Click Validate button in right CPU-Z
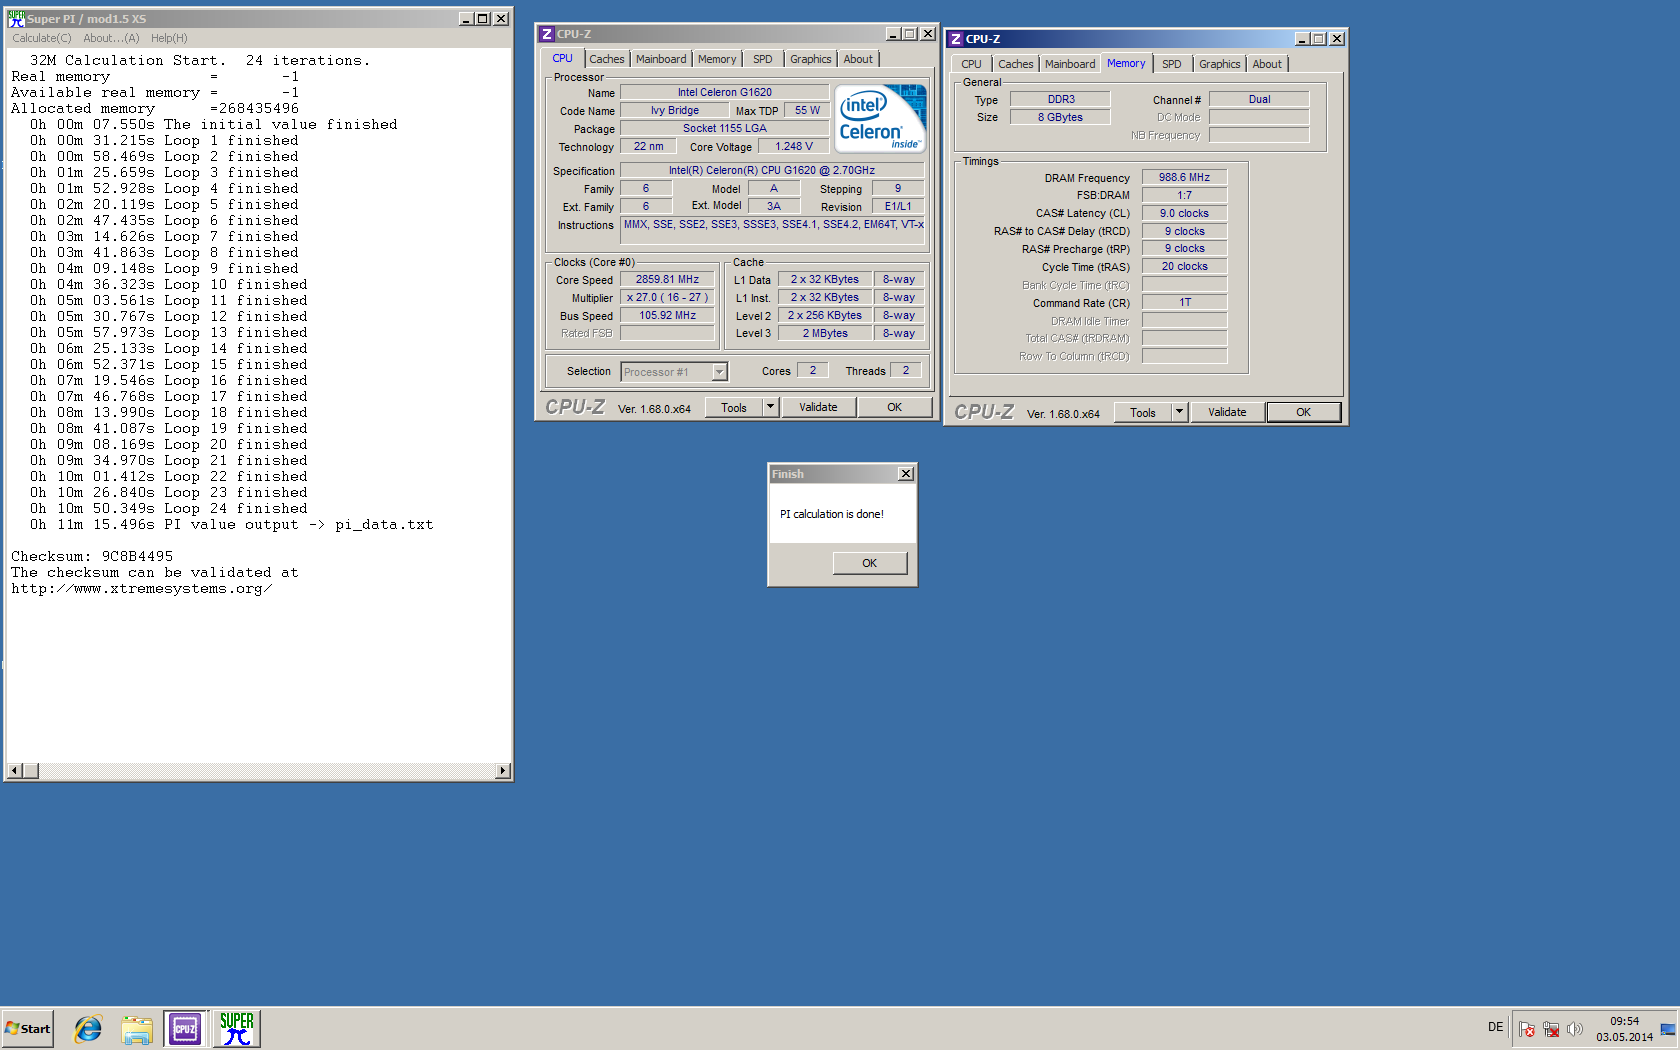Viewport: 1680px width, 1050px height. click(x=1227, y=412)
